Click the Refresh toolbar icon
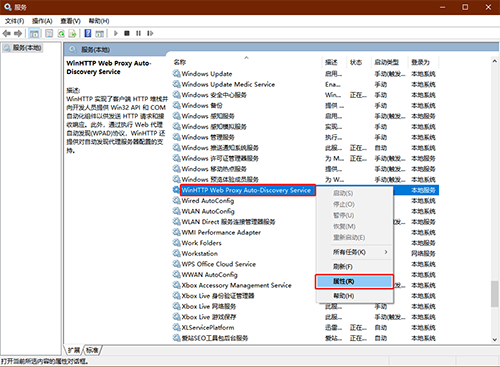 pyautogui.click(x=61, y=33)
